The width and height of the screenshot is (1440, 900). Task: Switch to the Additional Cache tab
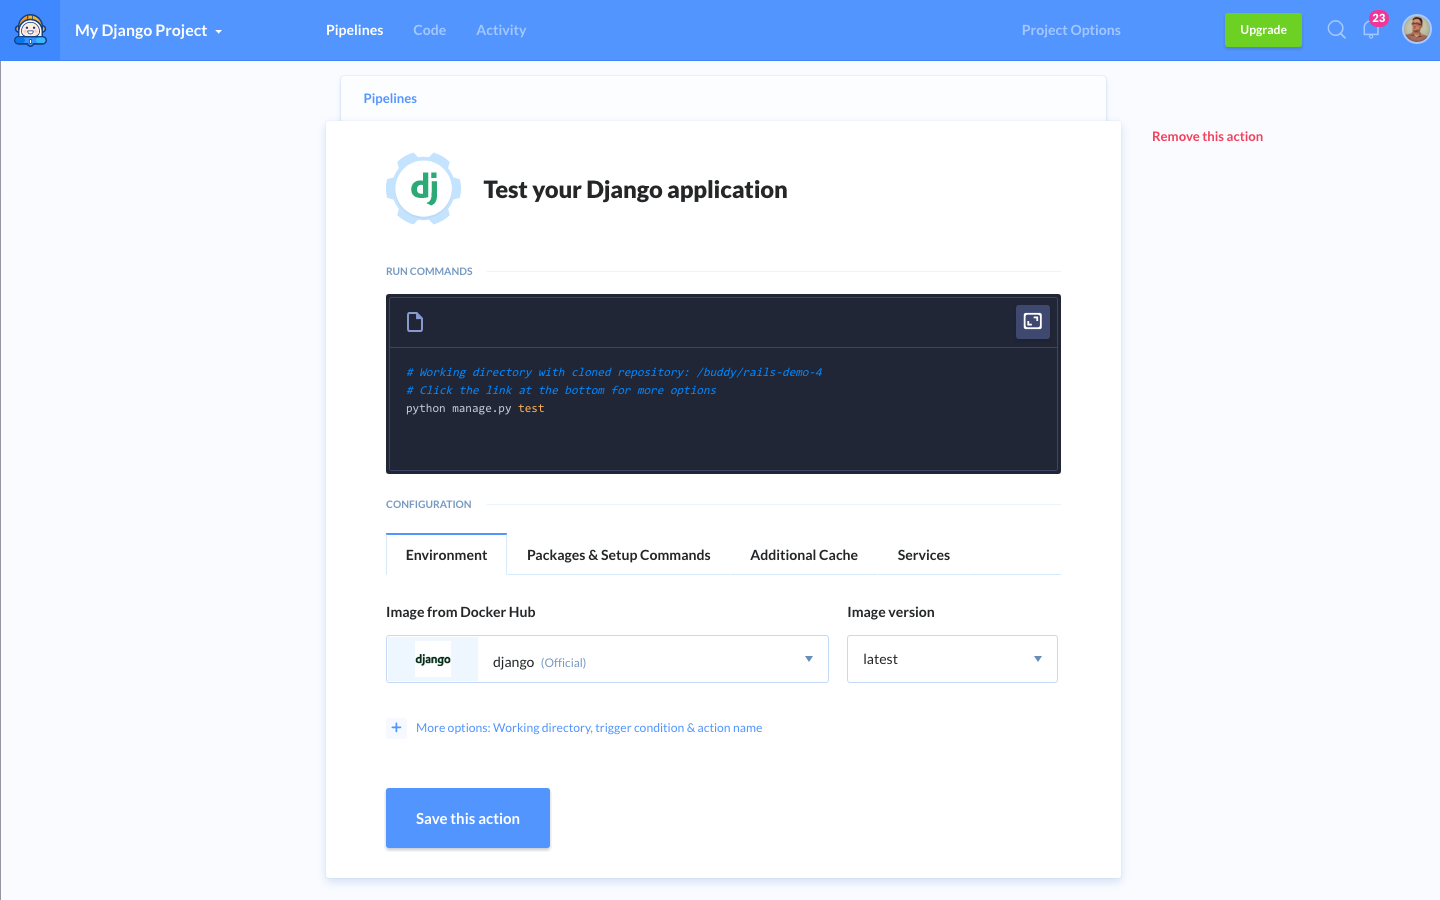[x=804, y=555]
